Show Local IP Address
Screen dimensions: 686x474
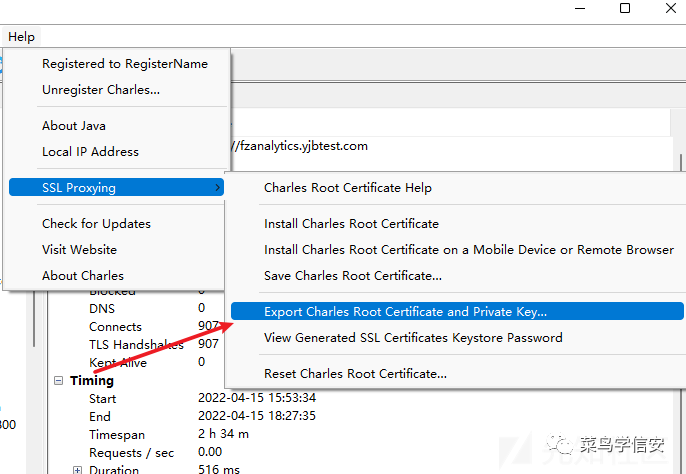tap(91, 152)
